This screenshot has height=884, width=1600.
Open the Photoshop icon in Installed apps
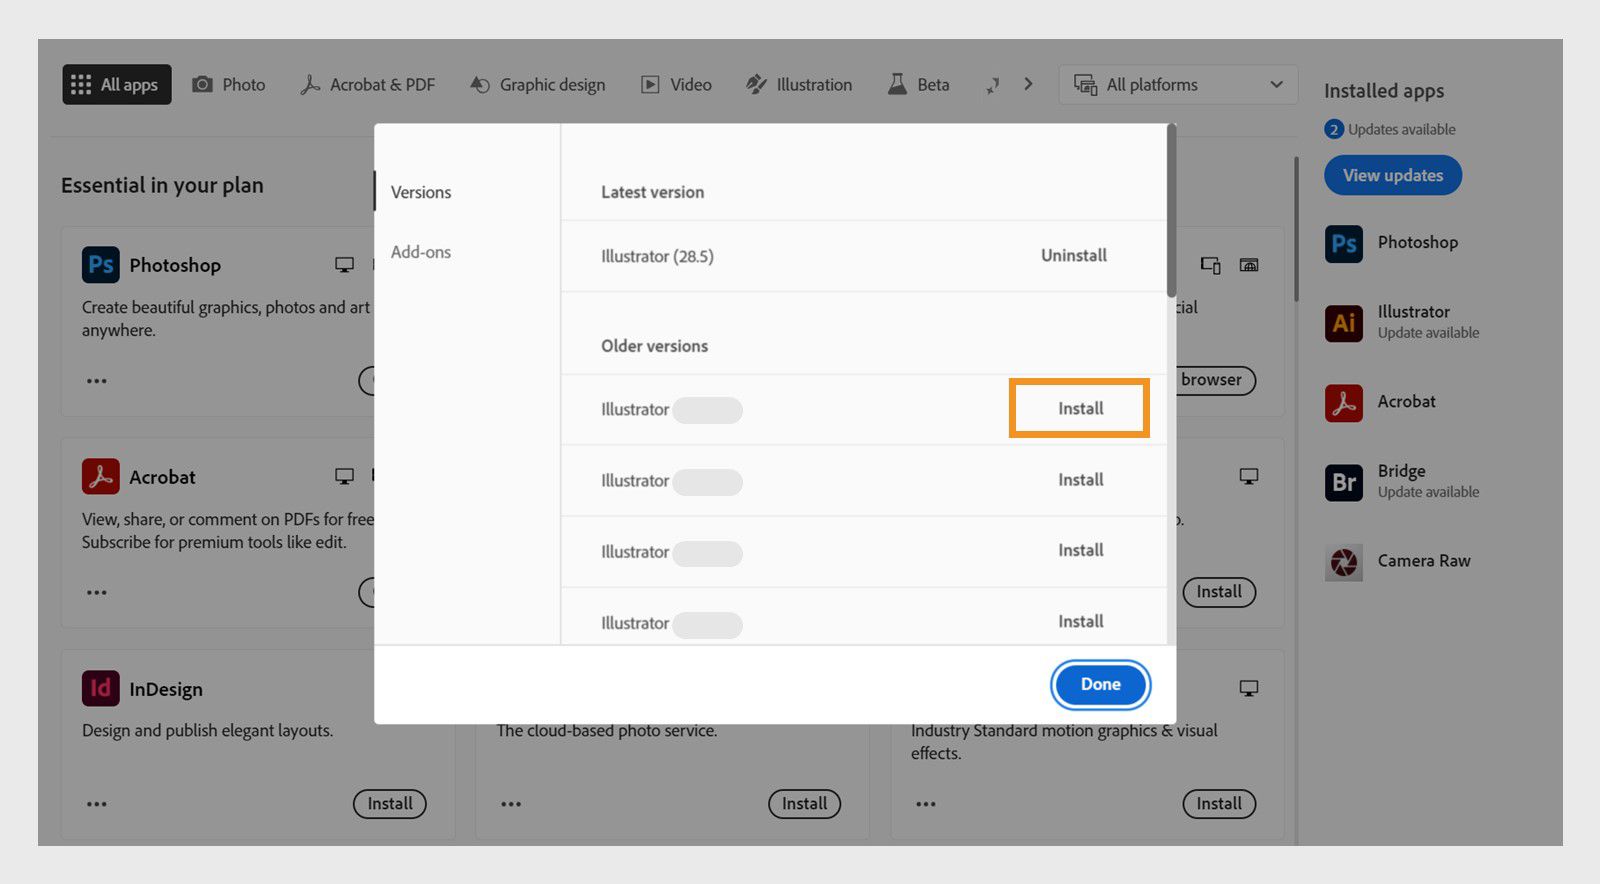[1343, 243]
